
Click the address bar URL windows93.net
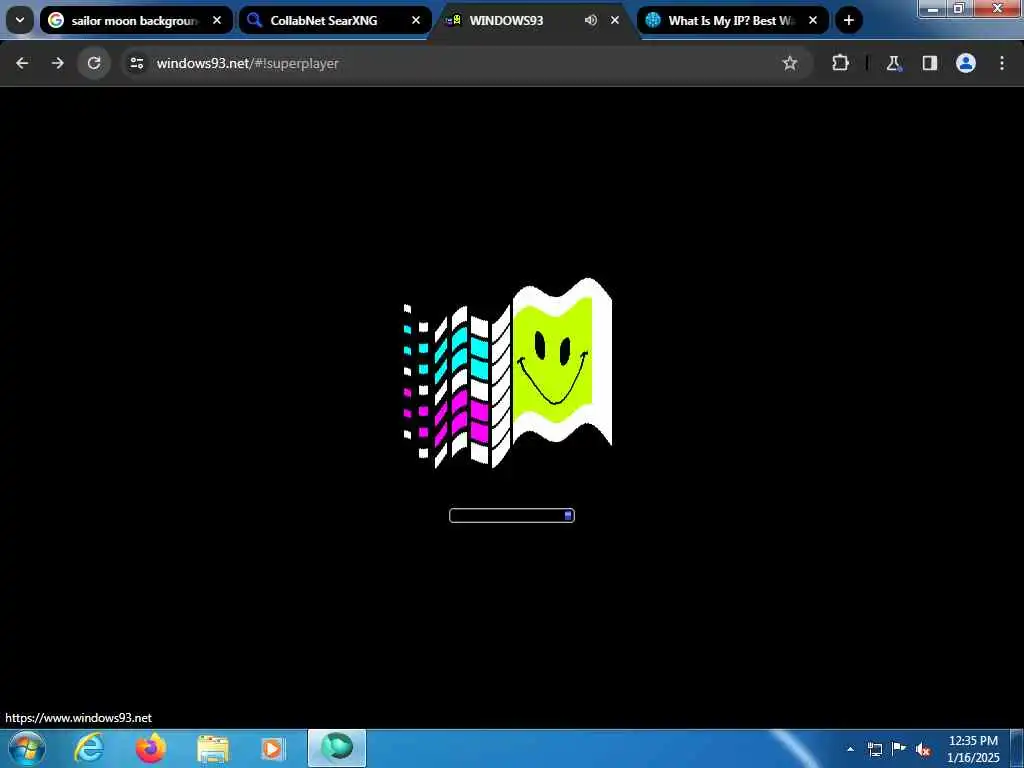(248, 63)
